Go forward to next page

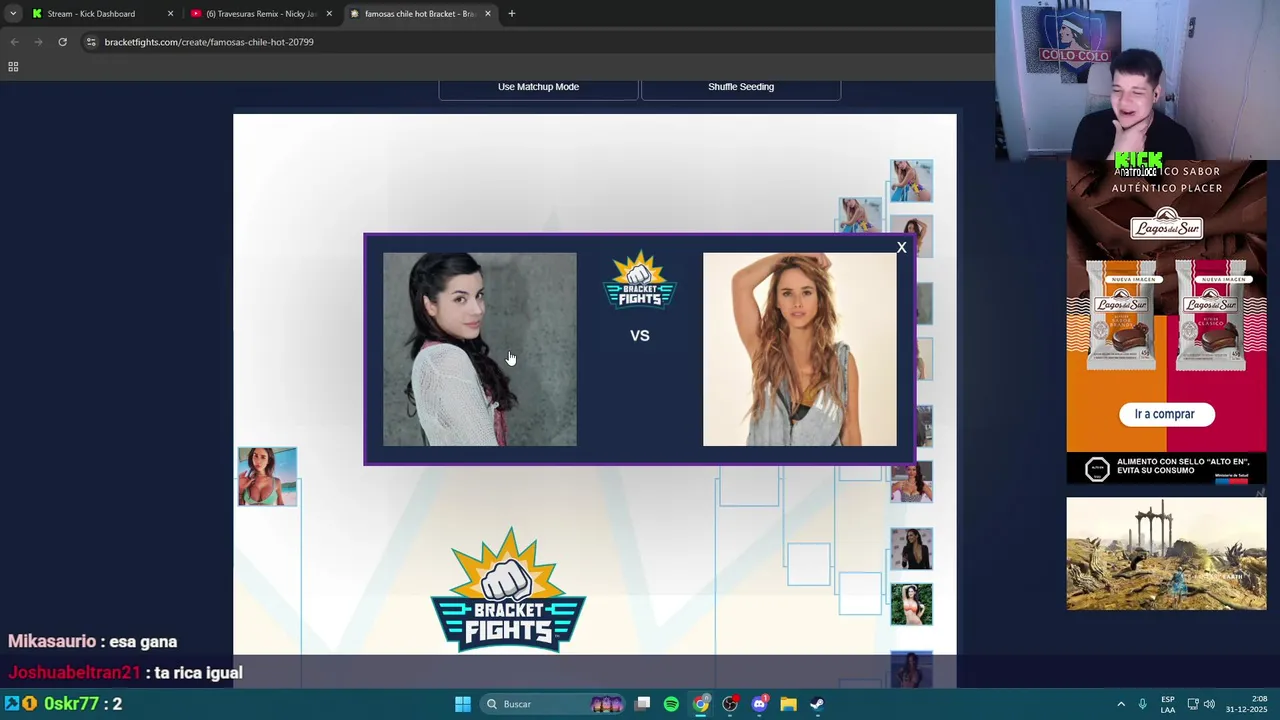point(38,42)
